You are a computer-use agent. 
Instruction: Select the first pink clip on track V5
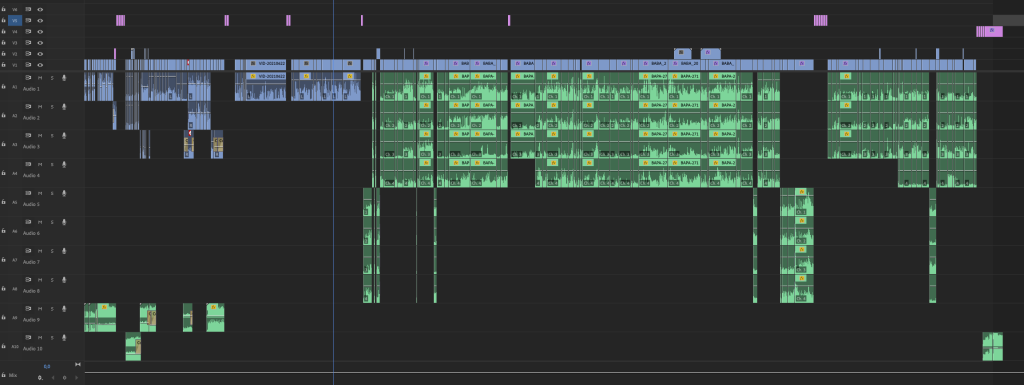(x=120, y=20)
